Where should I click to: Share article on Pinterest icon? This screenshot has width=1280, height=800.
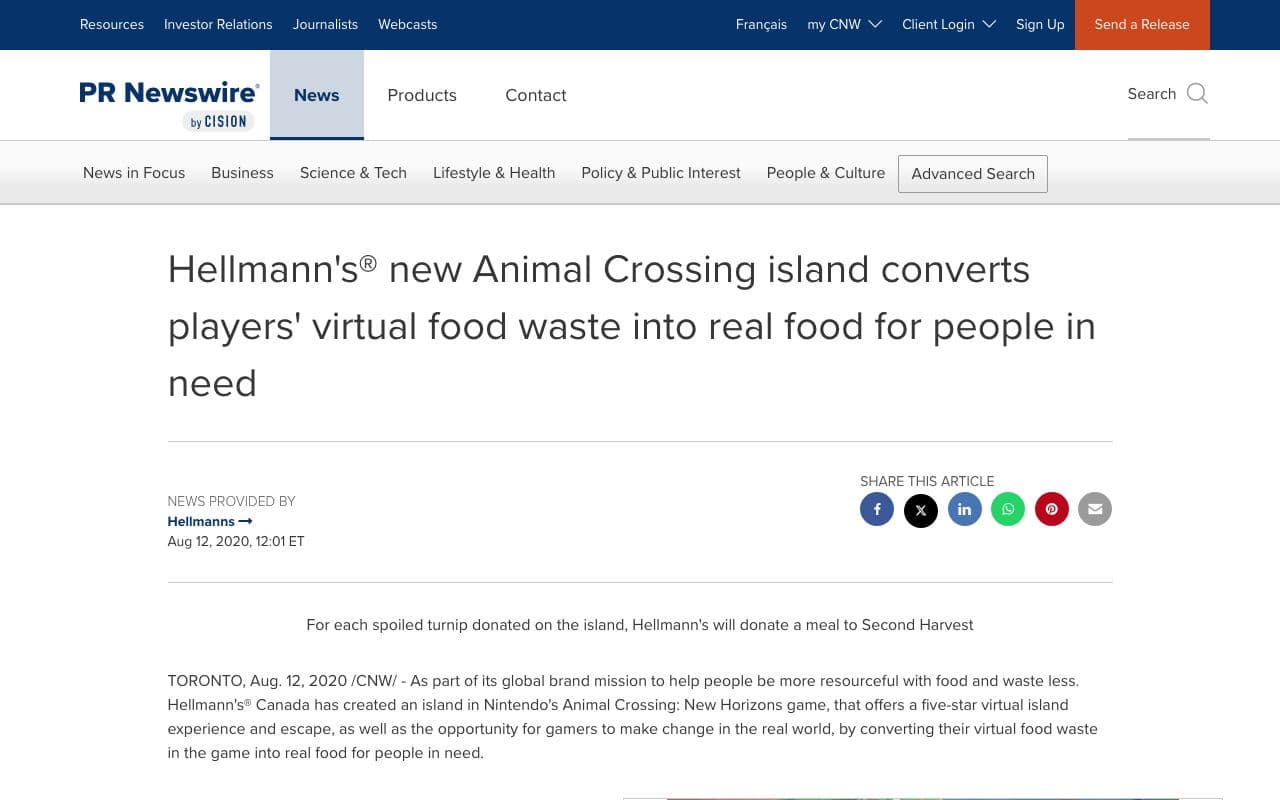point(1051,509)
